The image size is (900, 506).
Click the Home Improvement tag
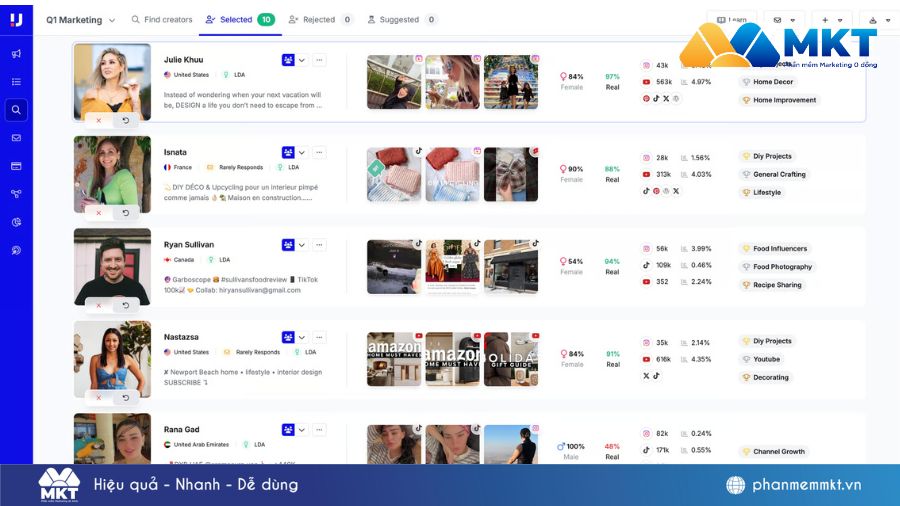pos(779,100)
